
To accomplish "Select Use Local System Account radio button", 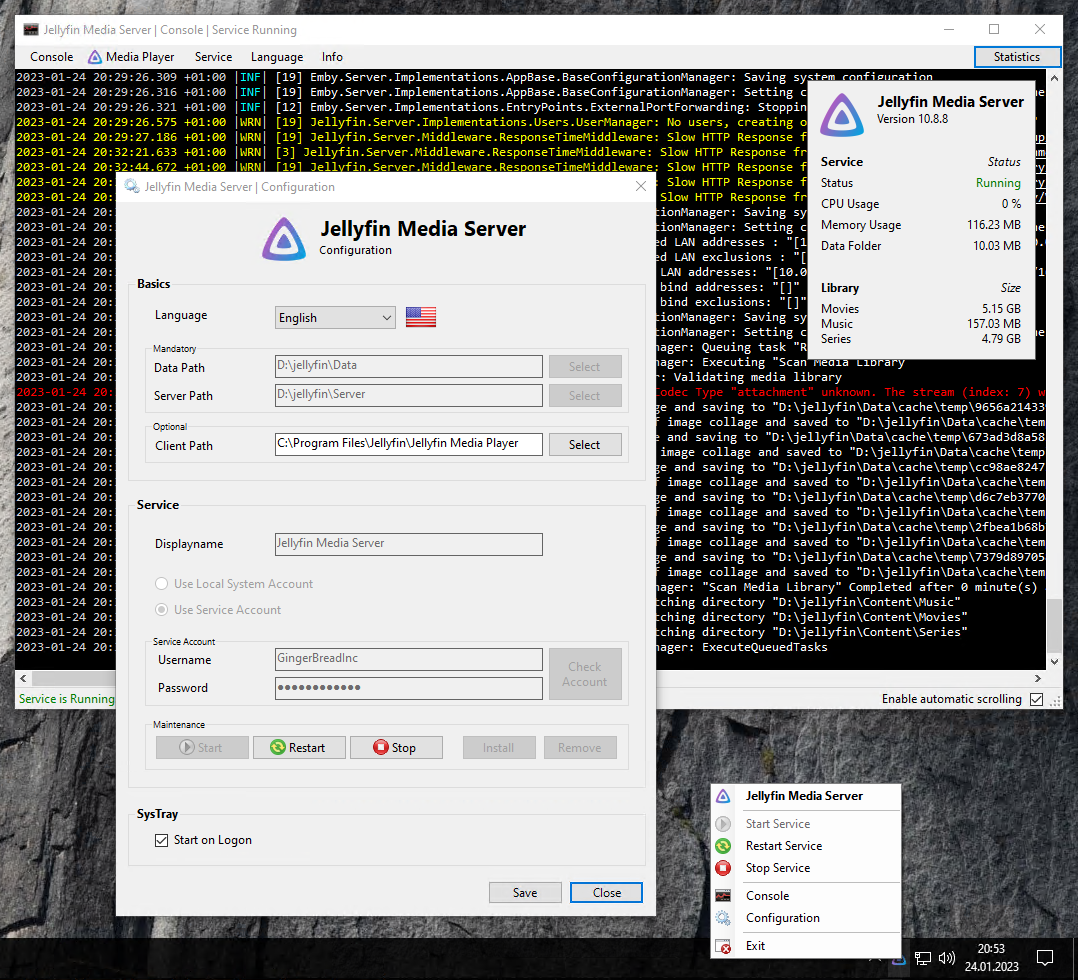I will (162, 583).
